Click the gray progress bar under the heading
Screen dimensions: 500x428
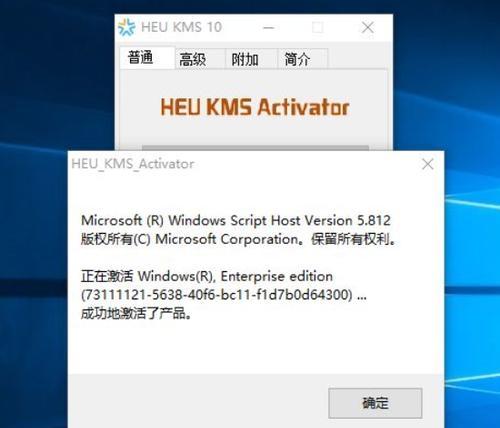(255, 147)
